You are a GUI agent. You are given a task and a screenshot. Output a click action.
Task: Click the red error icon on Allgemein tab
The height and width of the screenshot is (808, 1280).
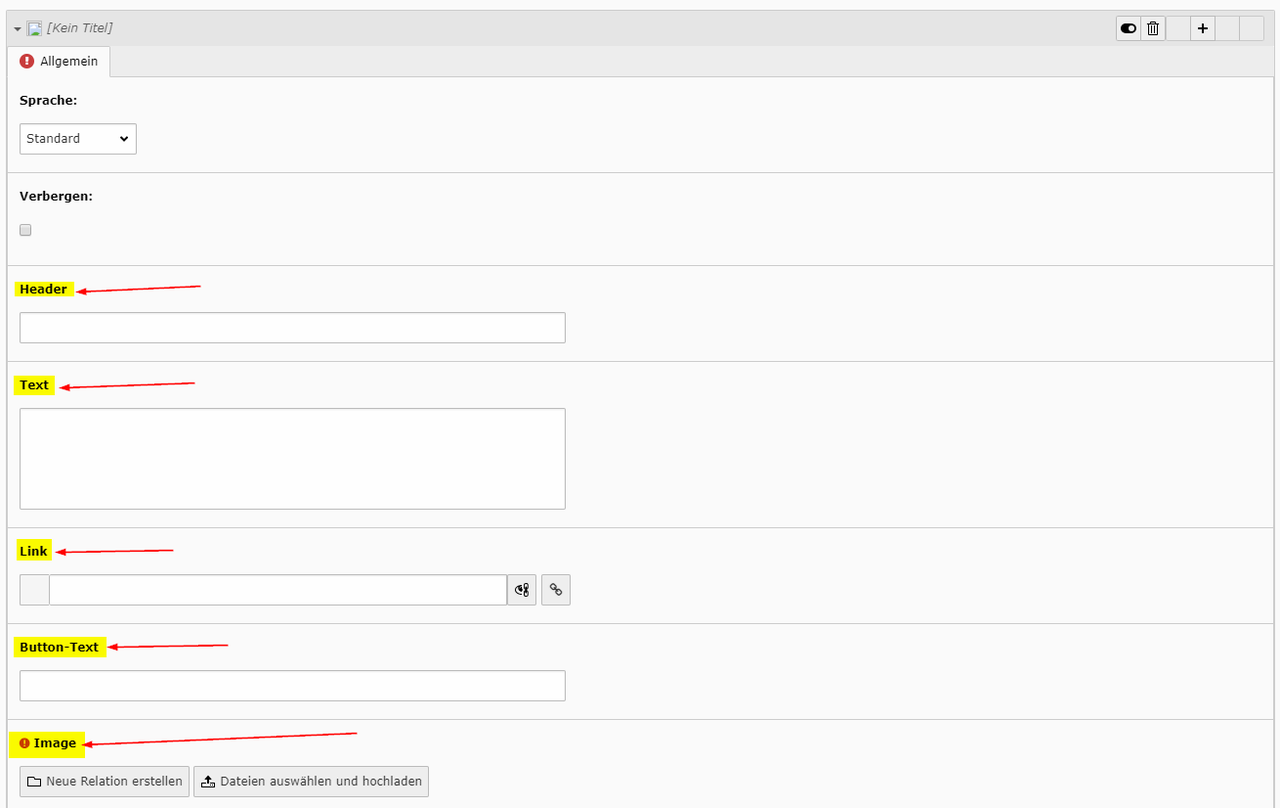pyautogui.click(x=27, y=61)
